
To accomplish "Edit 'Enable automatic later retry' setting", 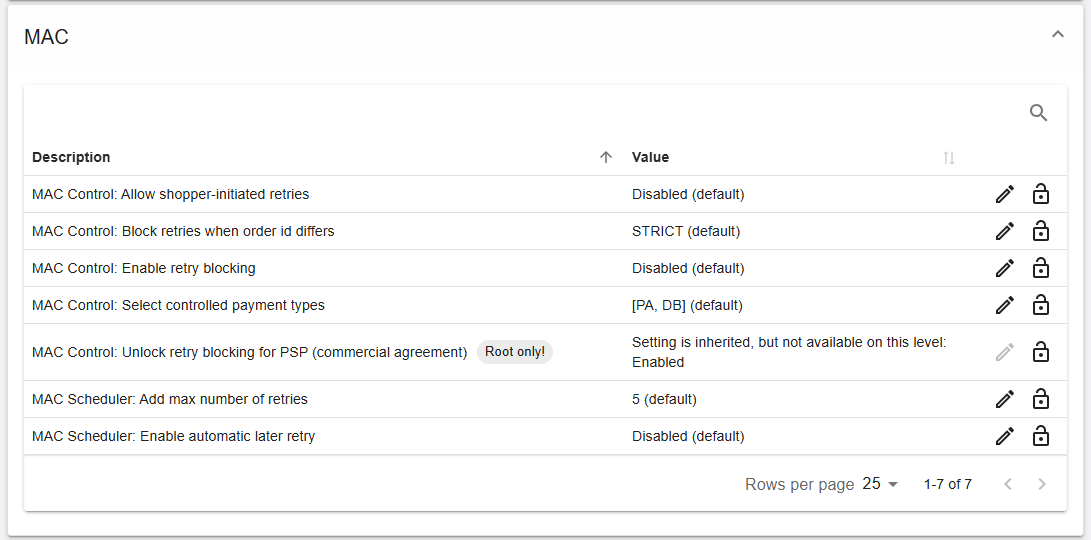I will (x=1005, y=436).
